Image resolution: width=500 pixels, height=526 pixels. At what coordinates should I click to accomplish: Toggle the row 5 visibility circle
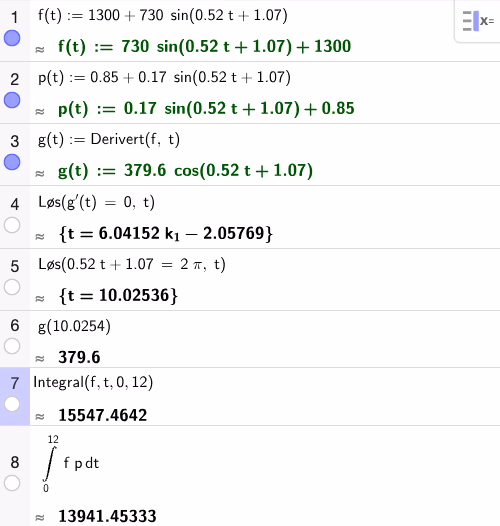[12, 287]
